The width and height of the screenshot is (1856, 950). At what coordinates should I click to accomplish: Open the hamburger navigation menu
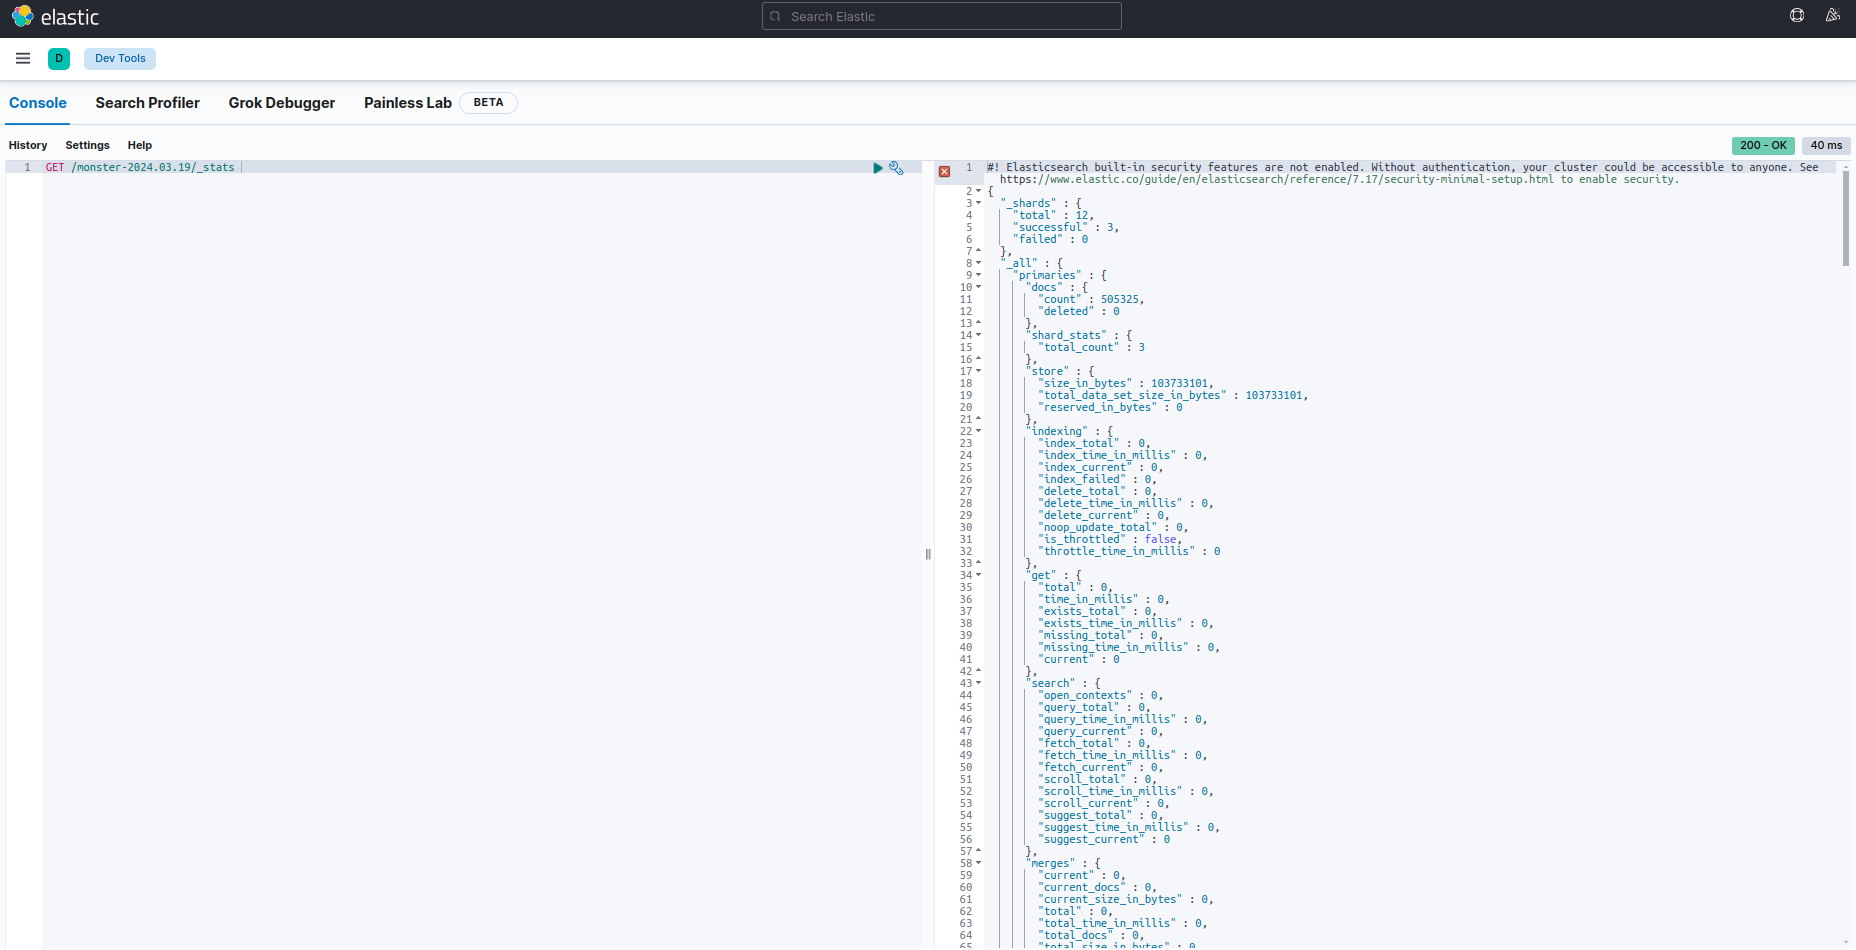pos(23,58)
